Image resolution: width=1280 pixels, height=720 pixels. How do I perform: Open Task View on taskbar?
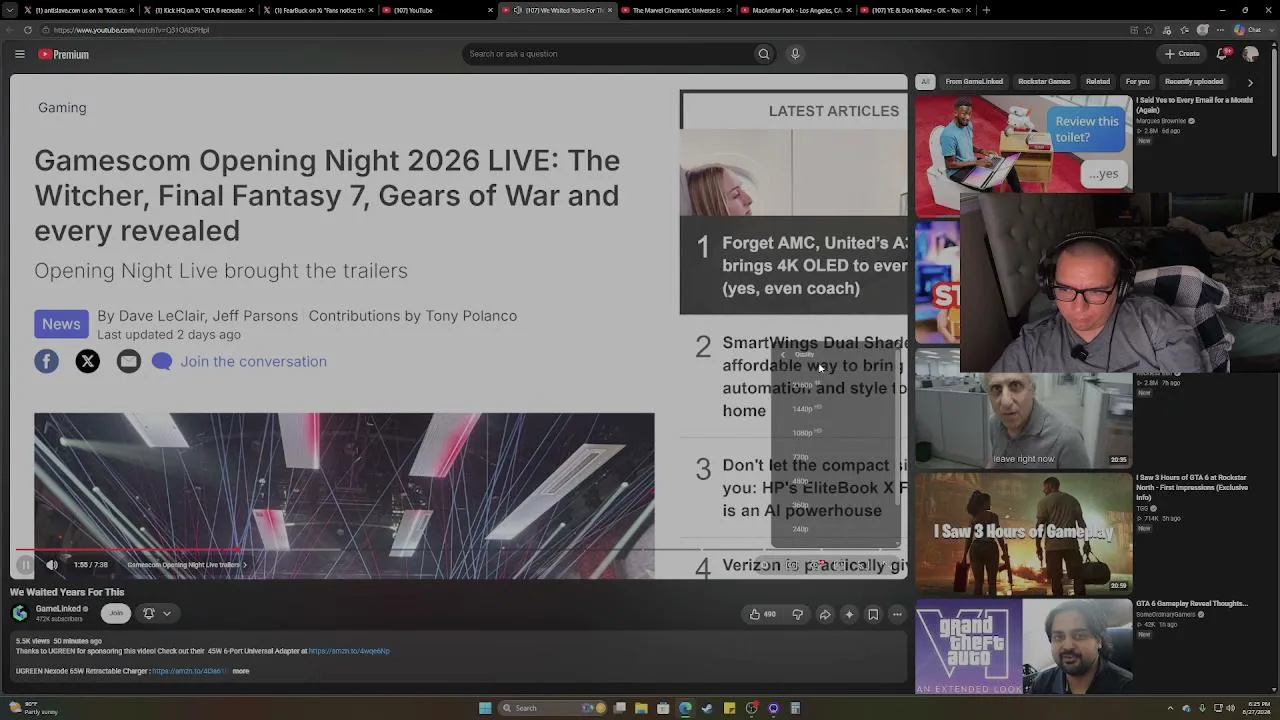coord(620,708)
